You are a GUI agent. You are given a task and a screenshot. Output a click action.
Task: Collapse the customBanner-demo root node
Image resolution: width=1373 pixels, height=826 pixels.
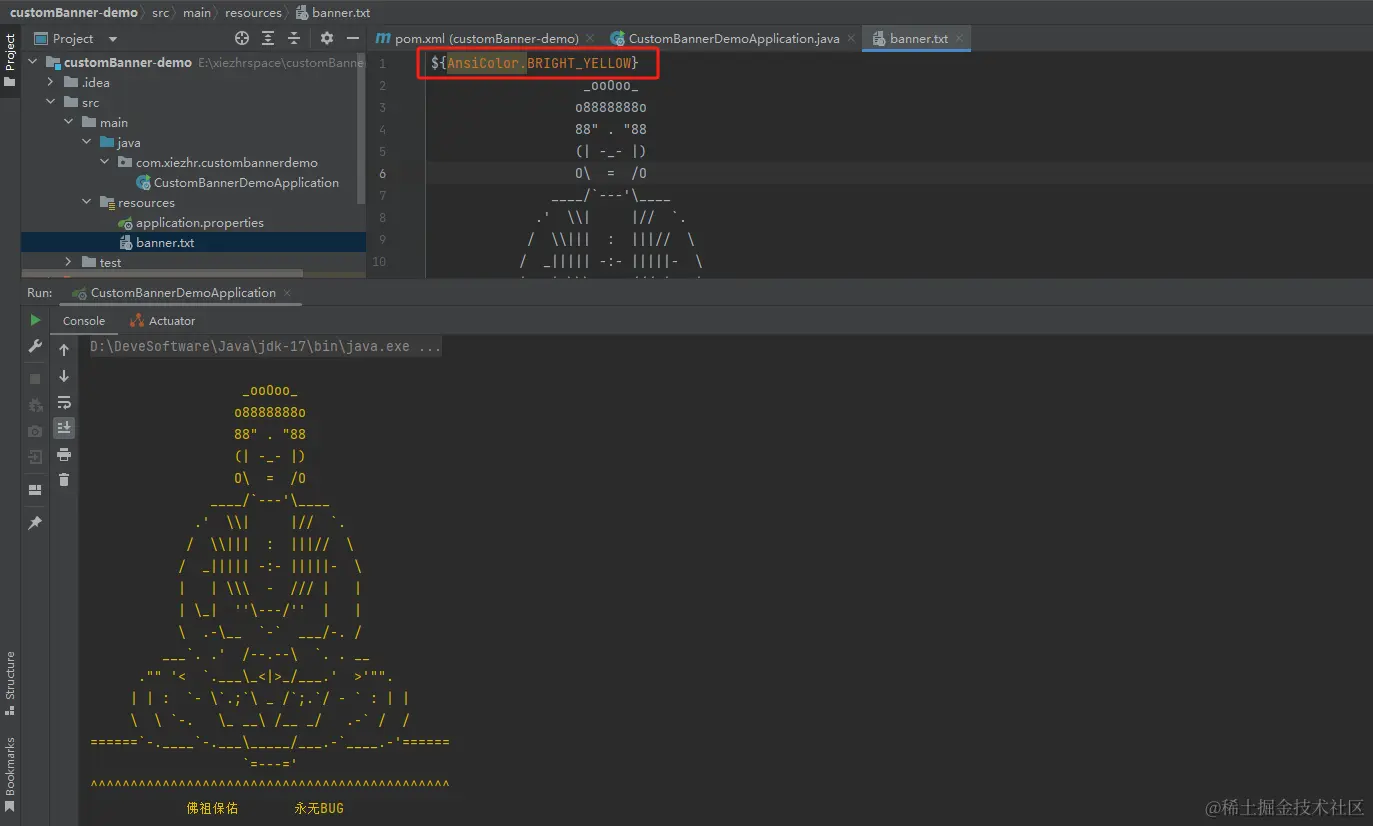tap(32, 62)
